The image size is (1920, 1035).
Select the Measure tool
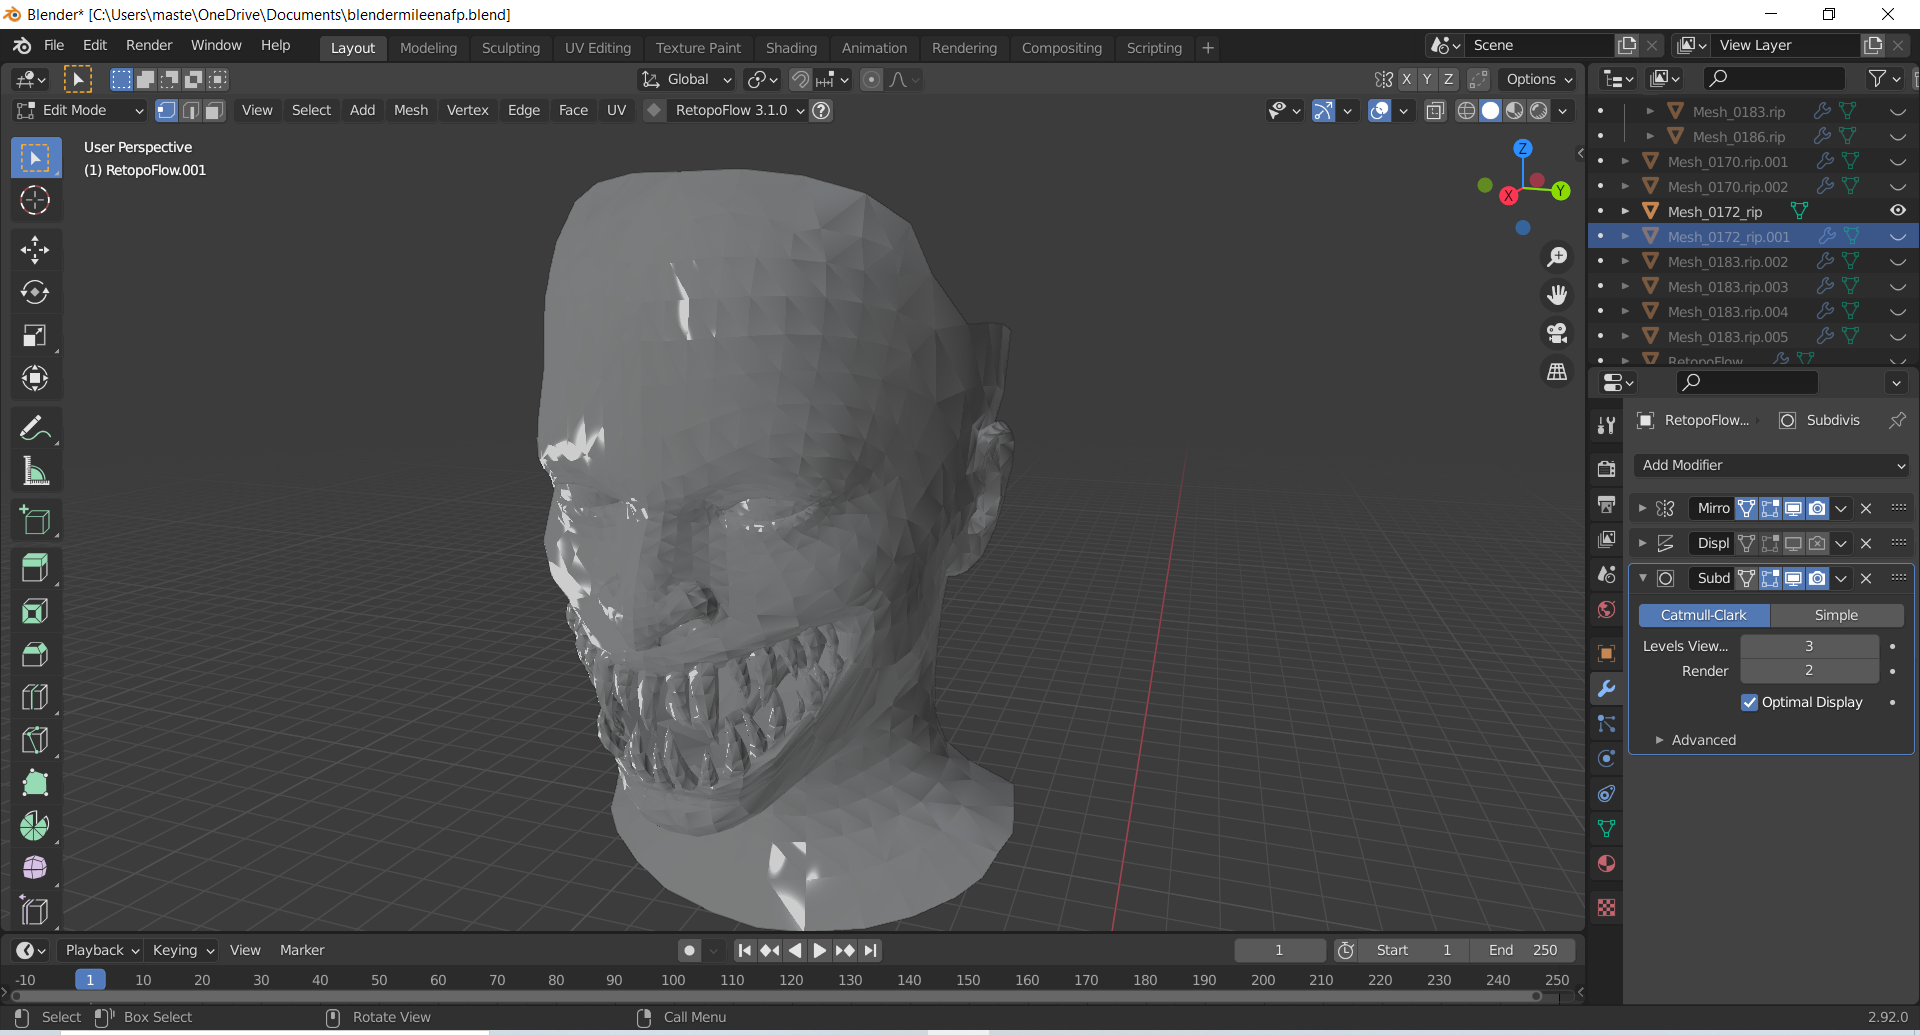(x=35, y=471)
